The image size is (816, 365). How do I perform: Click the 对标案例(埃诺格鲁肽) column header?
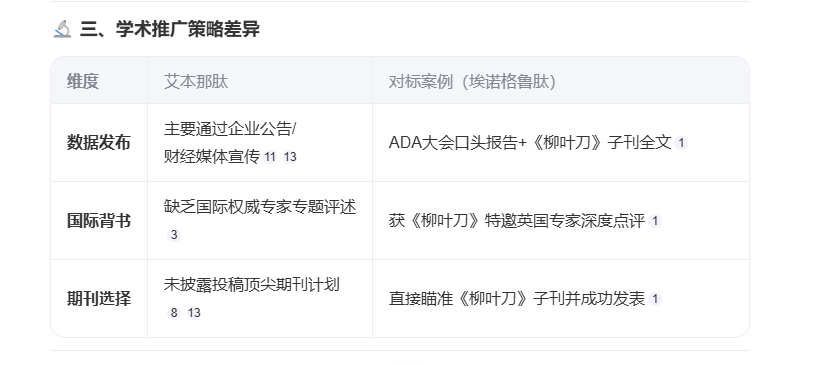pyautogui.click(x=472, y=81)
